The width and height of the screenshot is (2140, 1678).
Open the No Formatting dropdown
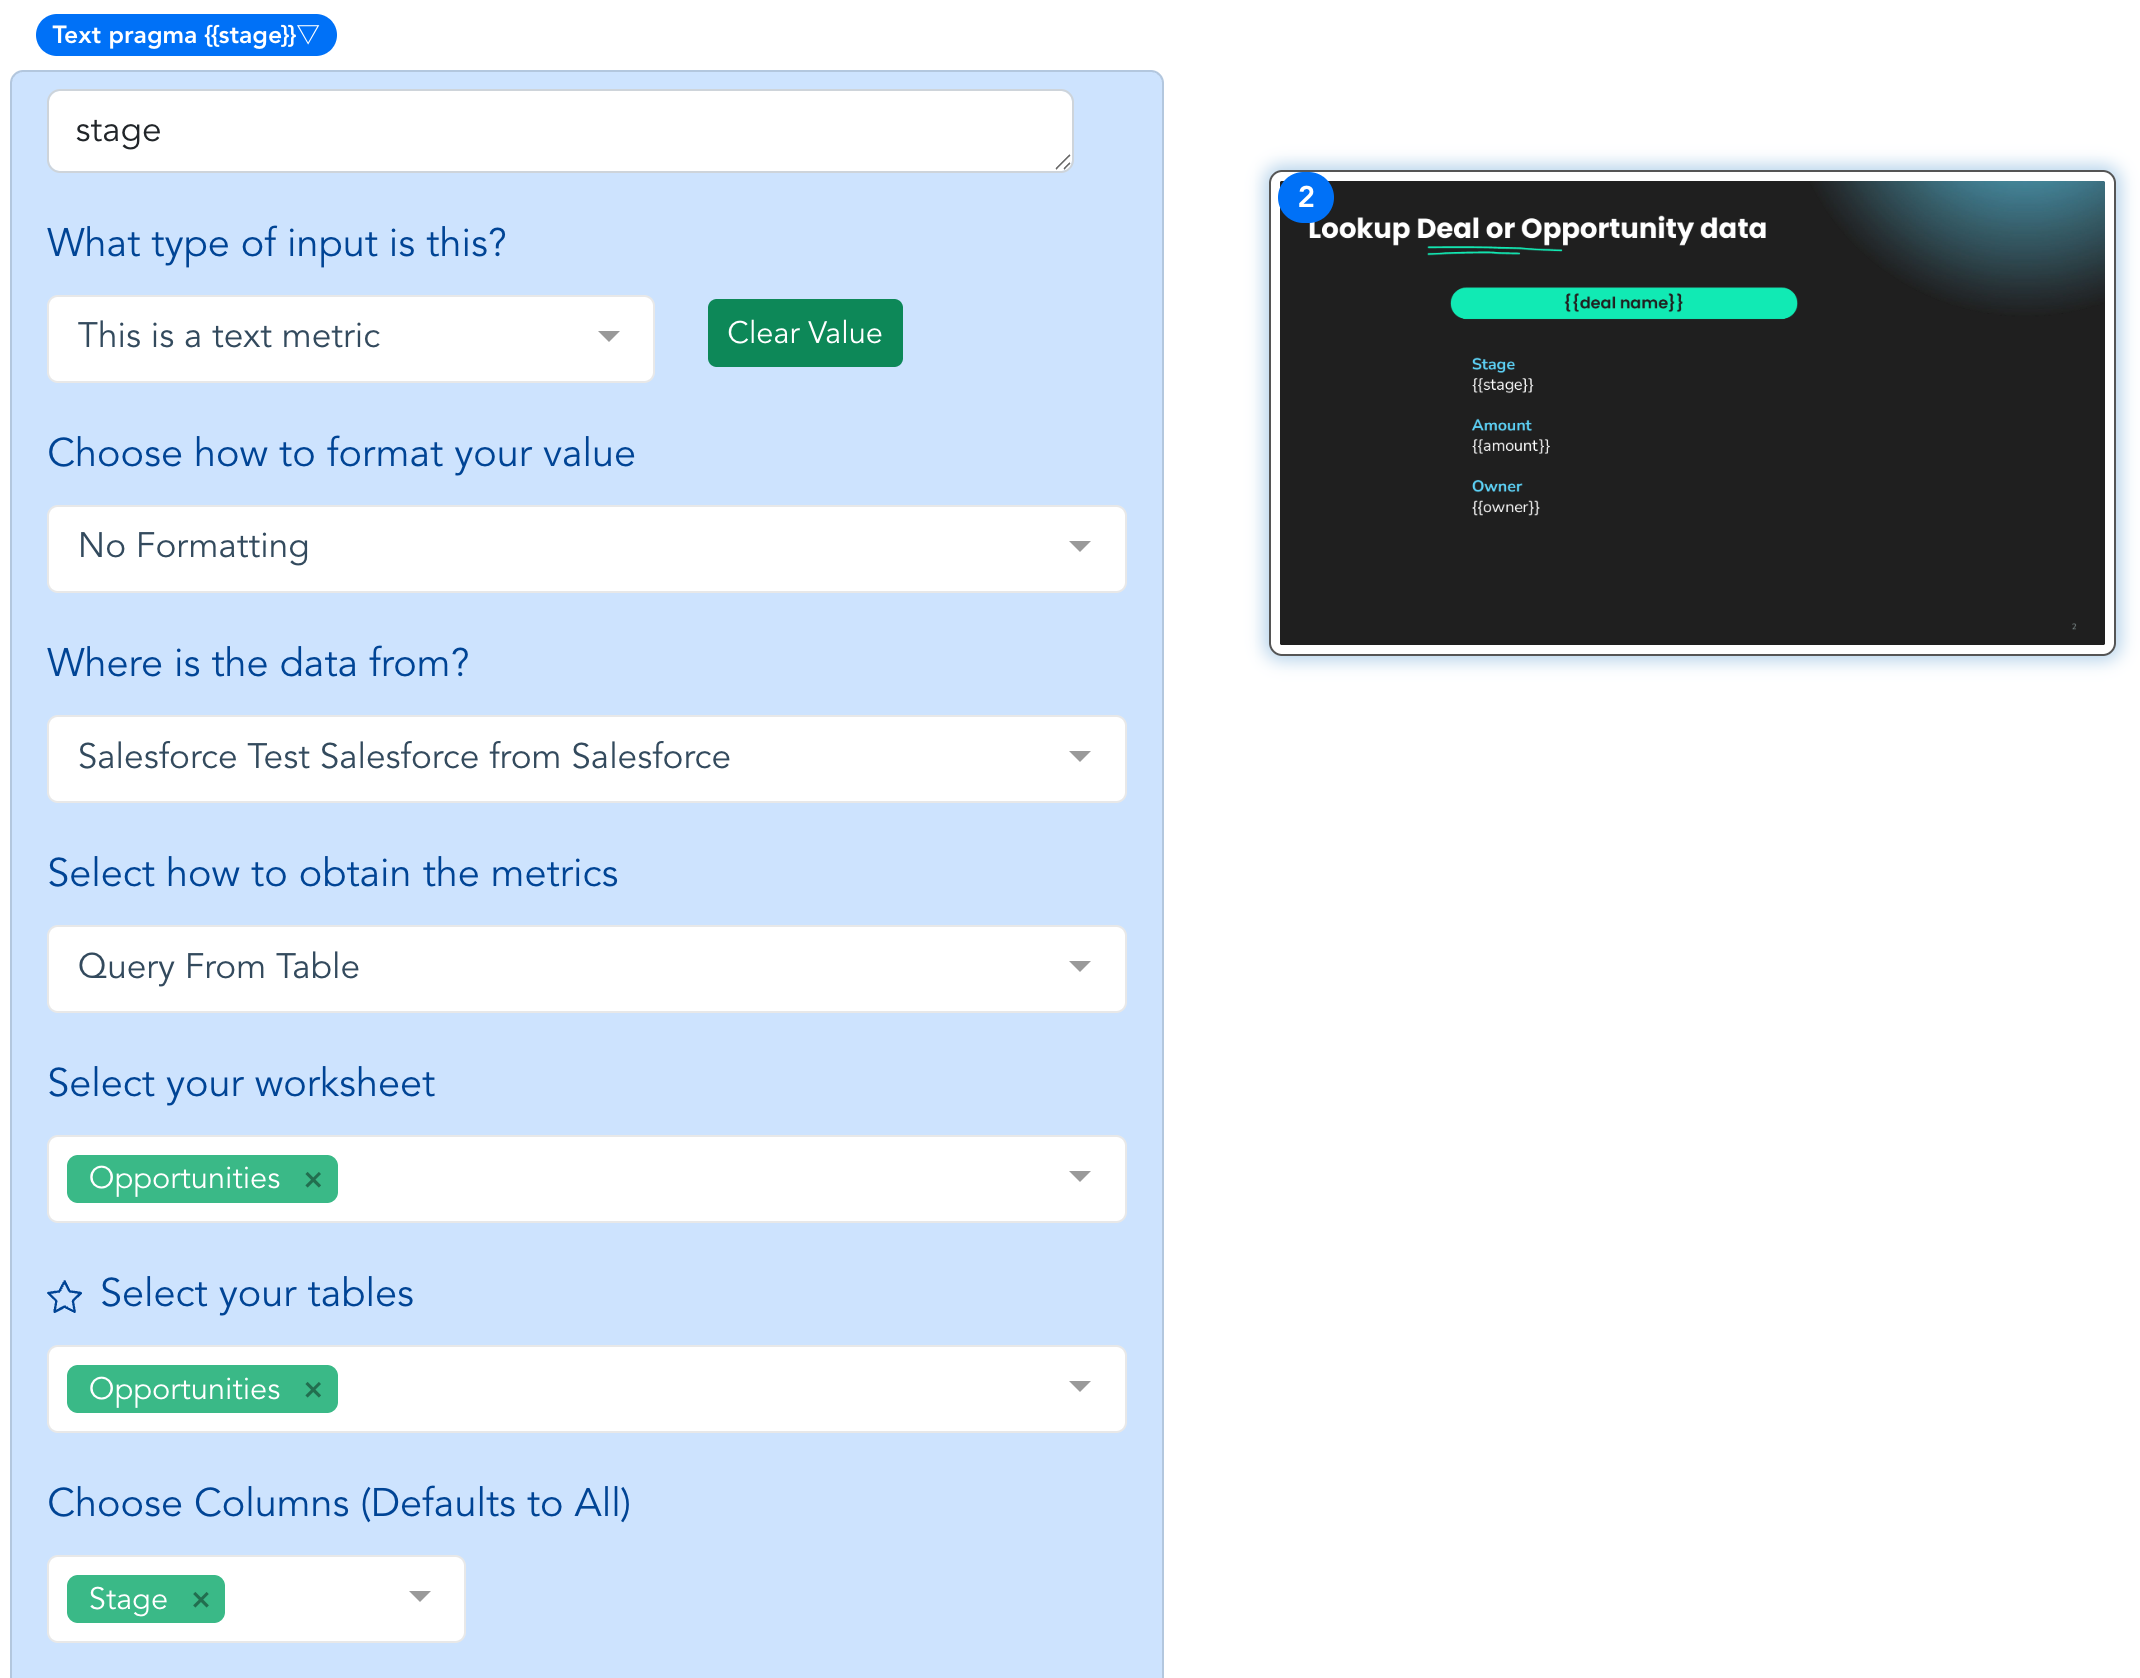(587, 548)
